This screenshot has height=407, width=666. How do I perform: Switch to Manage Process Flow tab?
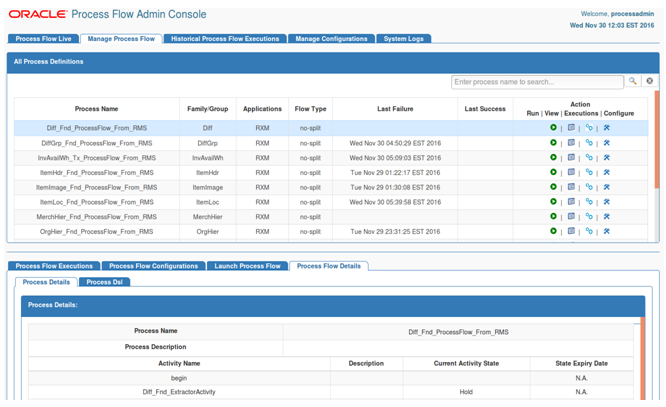point(121,39)
